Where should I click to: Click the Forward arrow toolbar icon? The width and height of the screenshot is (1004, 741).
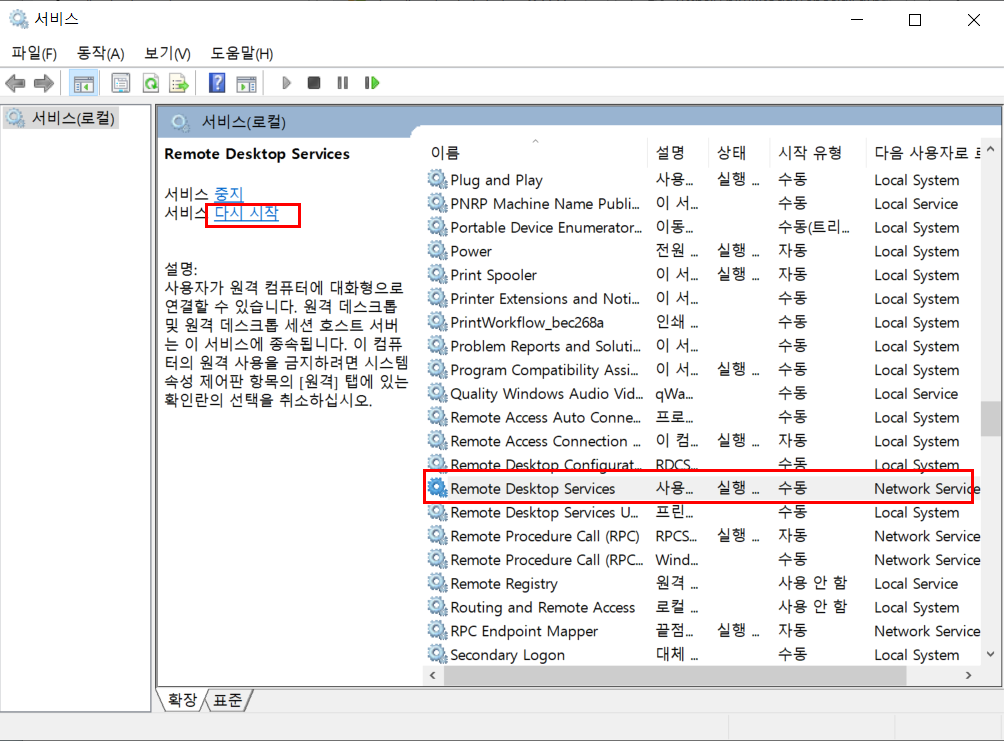(44, 83)
